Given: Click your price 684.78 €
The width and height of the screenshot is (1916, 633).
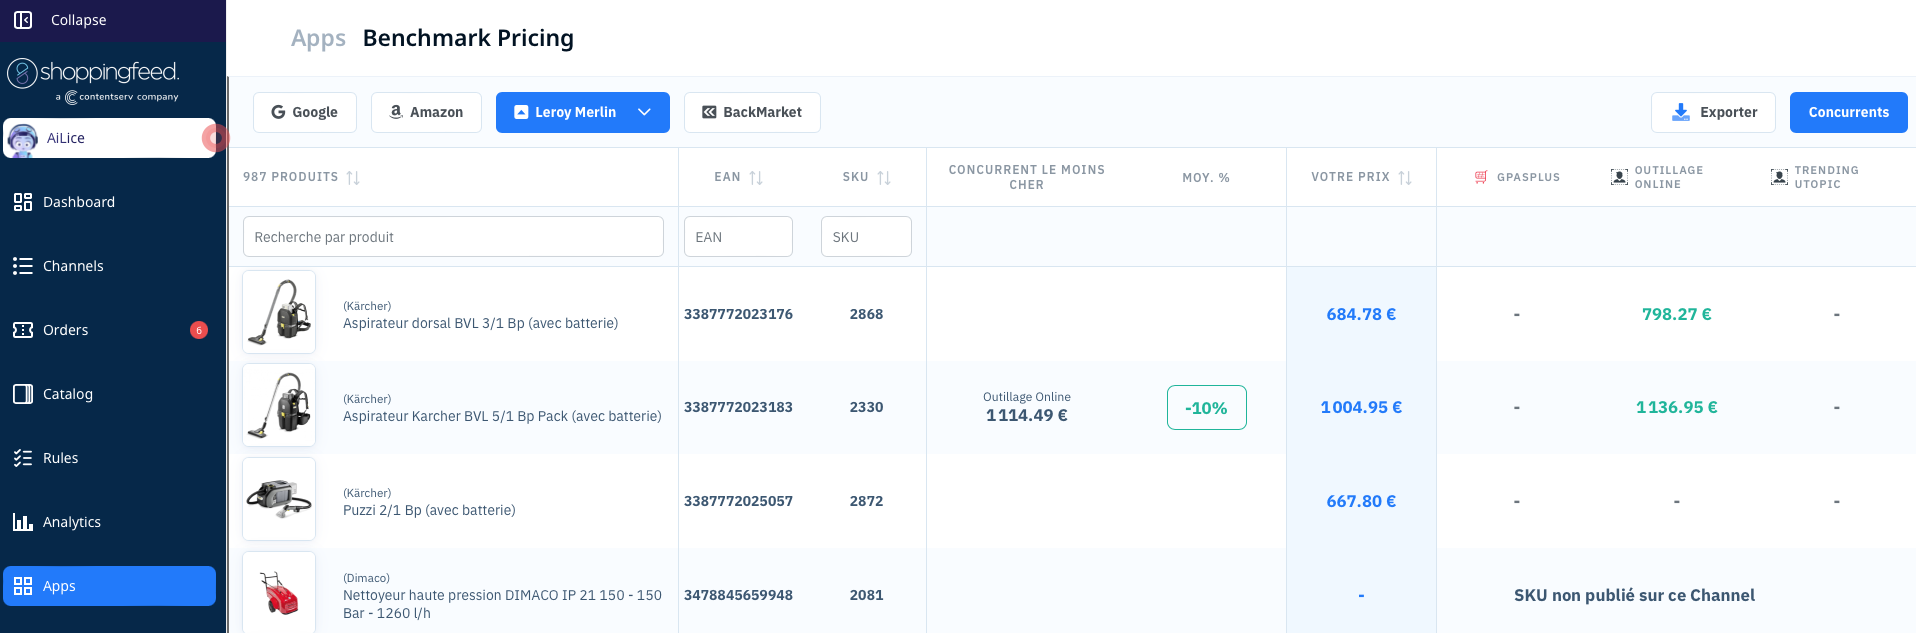Looking at the screenshot, I should click(x=1361, y=314).
